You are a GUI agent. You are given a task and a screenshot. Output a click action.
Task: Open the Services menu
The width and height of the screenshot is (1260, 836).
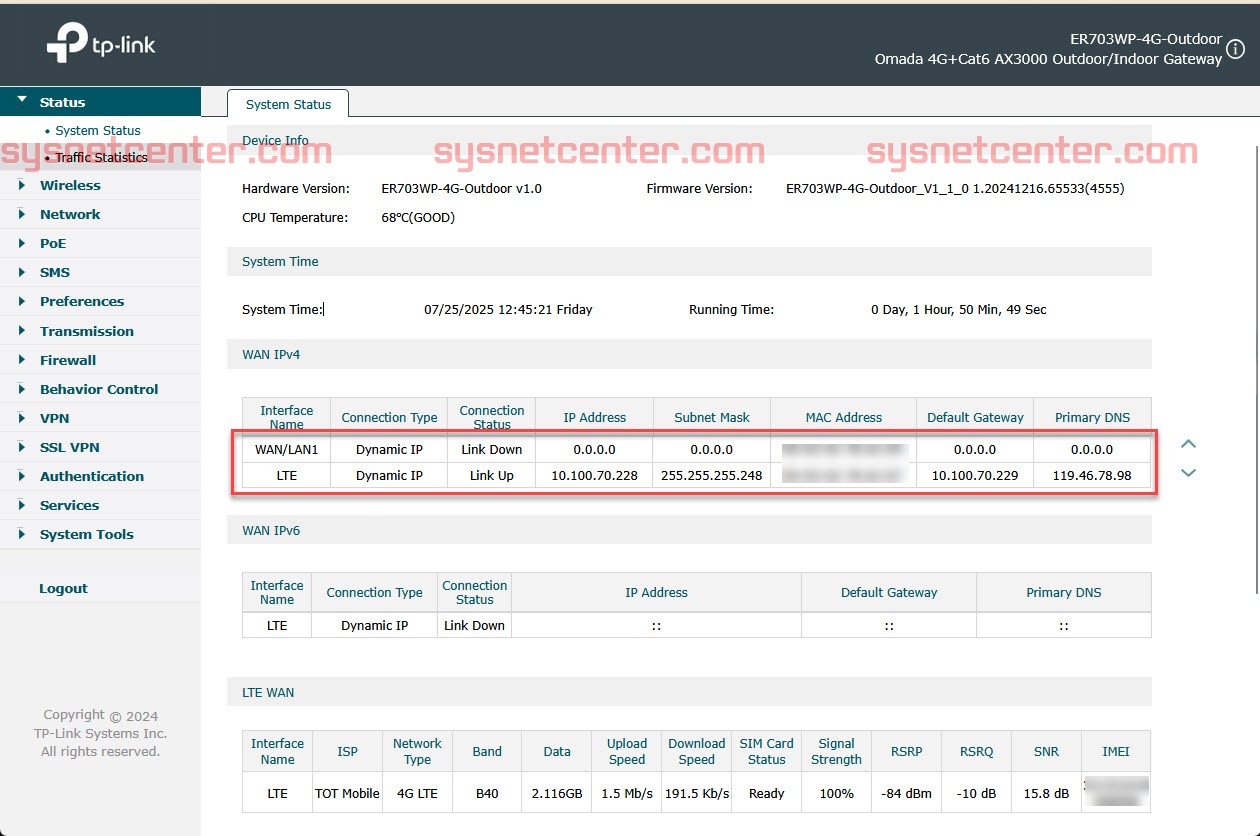click(100, 505)
